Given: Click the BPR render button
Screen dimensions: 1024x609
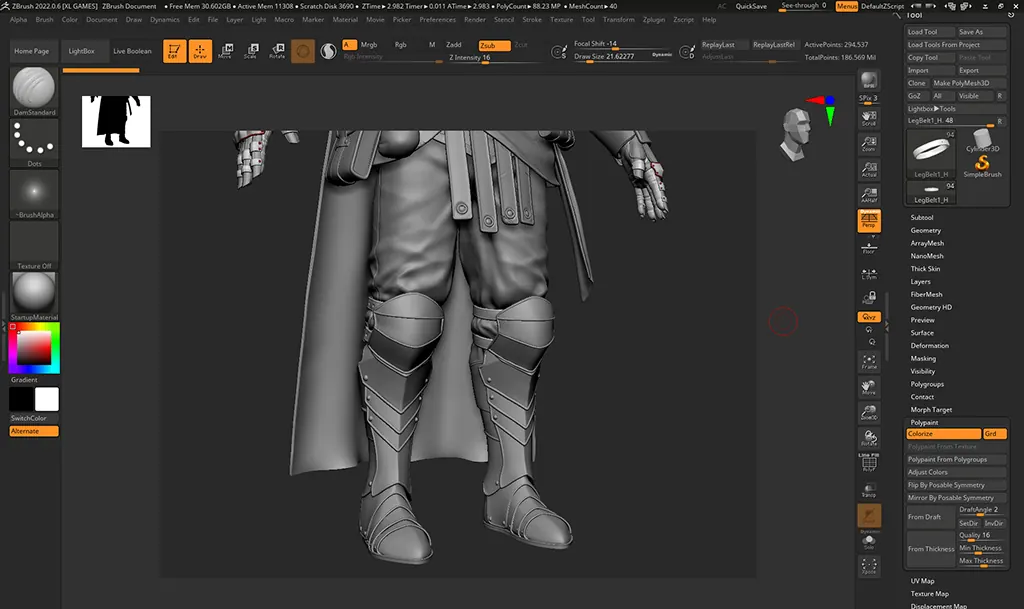Looking at the screenshot, I should pyautogui.click(x=869, y=80).
